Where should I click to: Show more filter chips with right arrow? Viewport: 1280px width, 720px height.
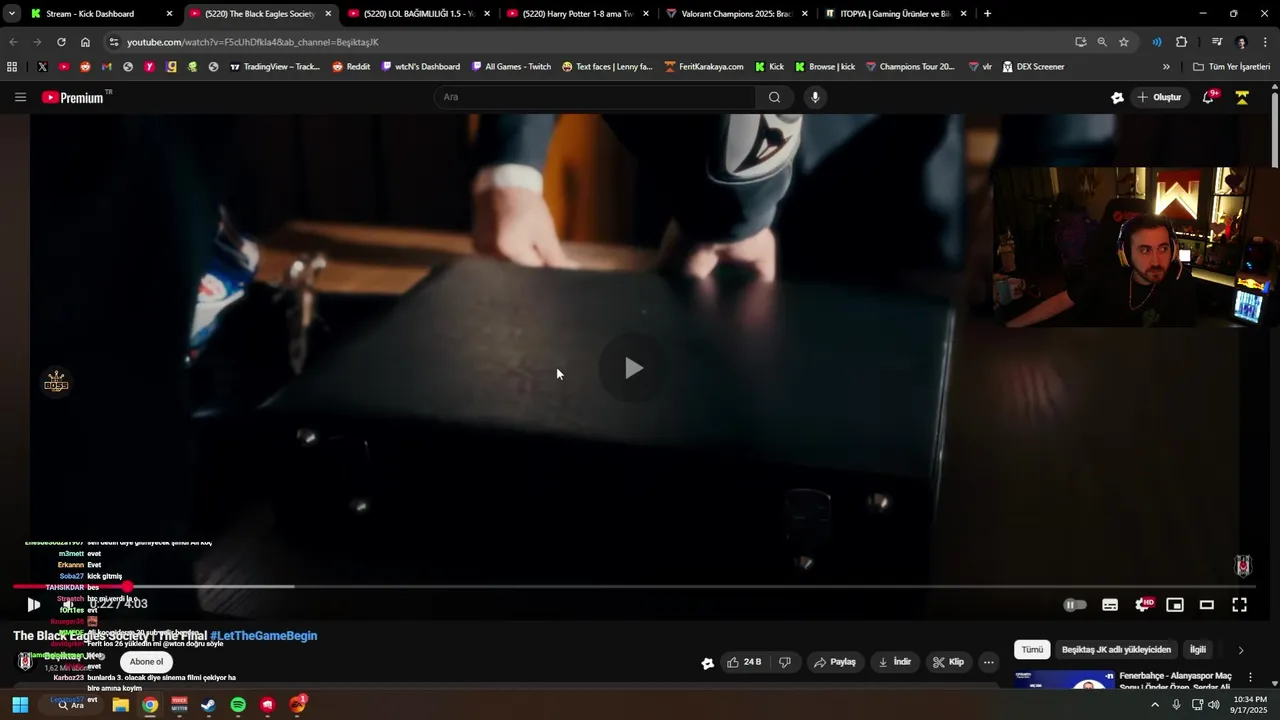[x=1241, y=650]
